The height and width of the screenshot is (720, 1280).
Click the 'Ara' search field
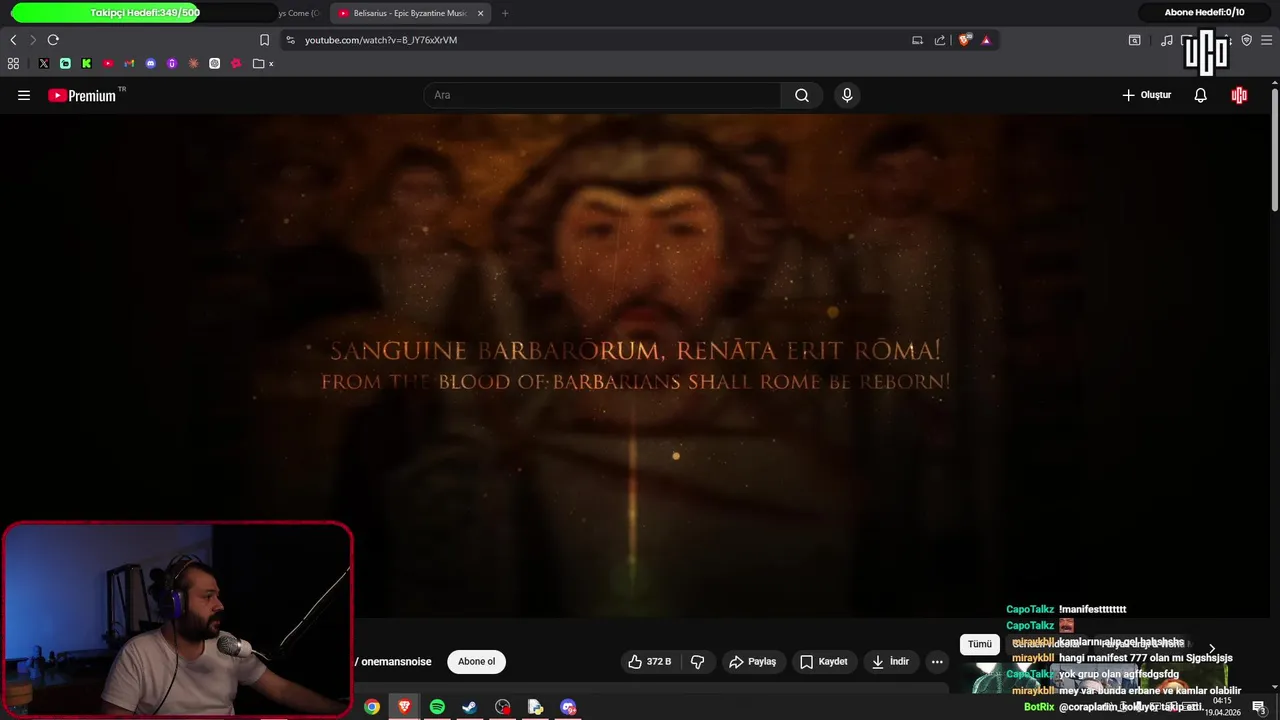602,95
